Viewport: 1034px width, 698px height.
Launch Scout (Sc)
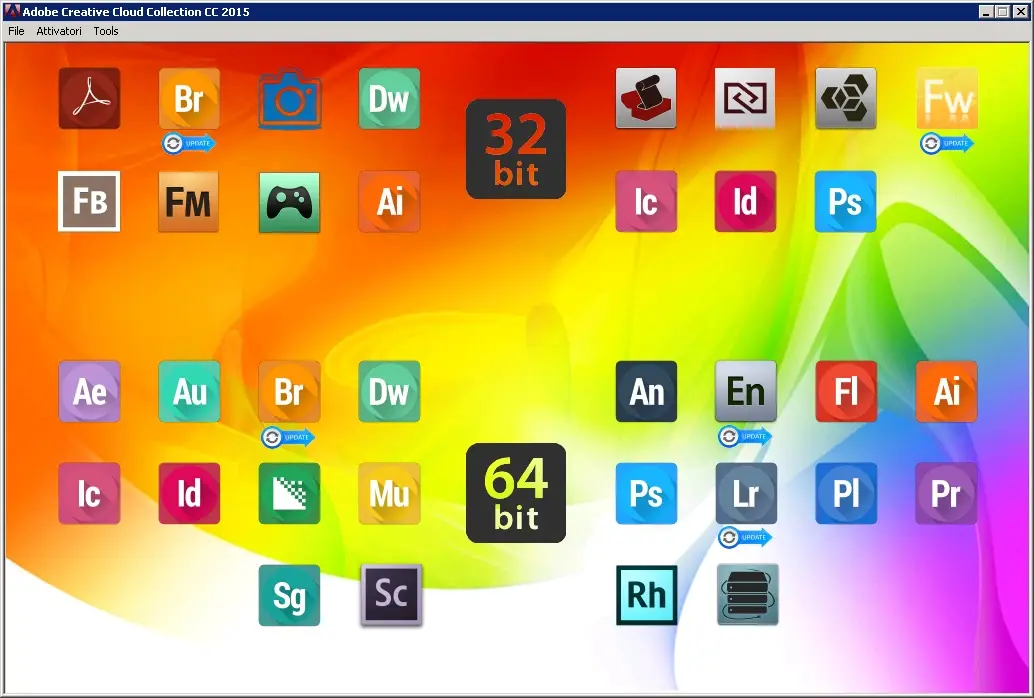click(391, 595)
